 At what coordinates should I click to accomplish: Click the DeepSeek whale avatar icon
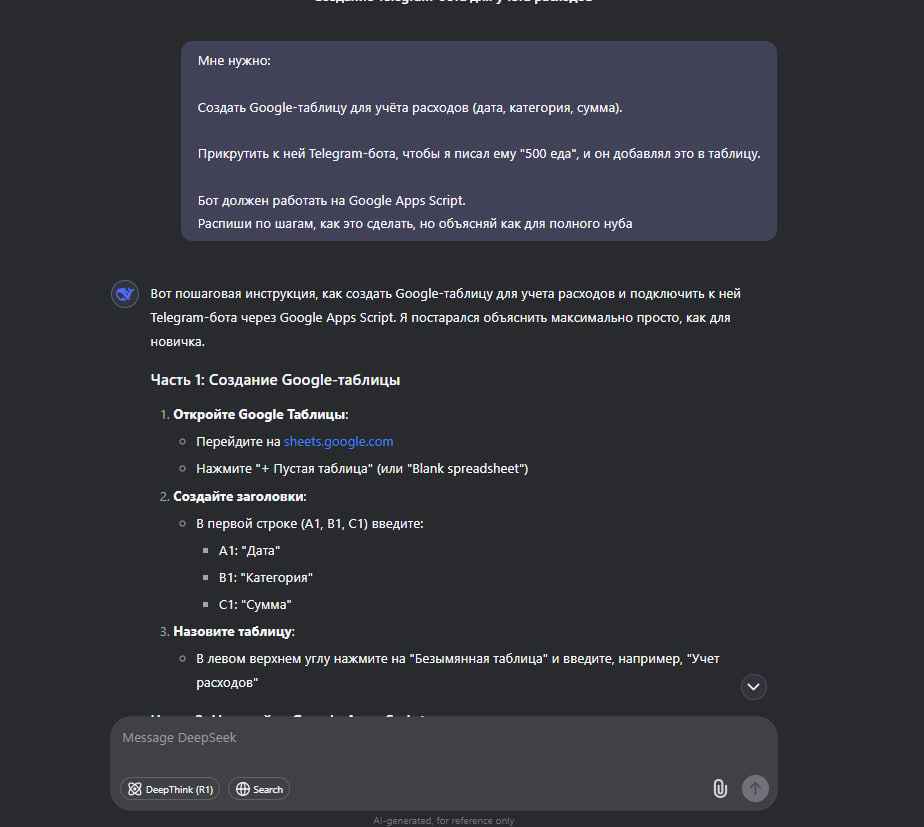125,294
